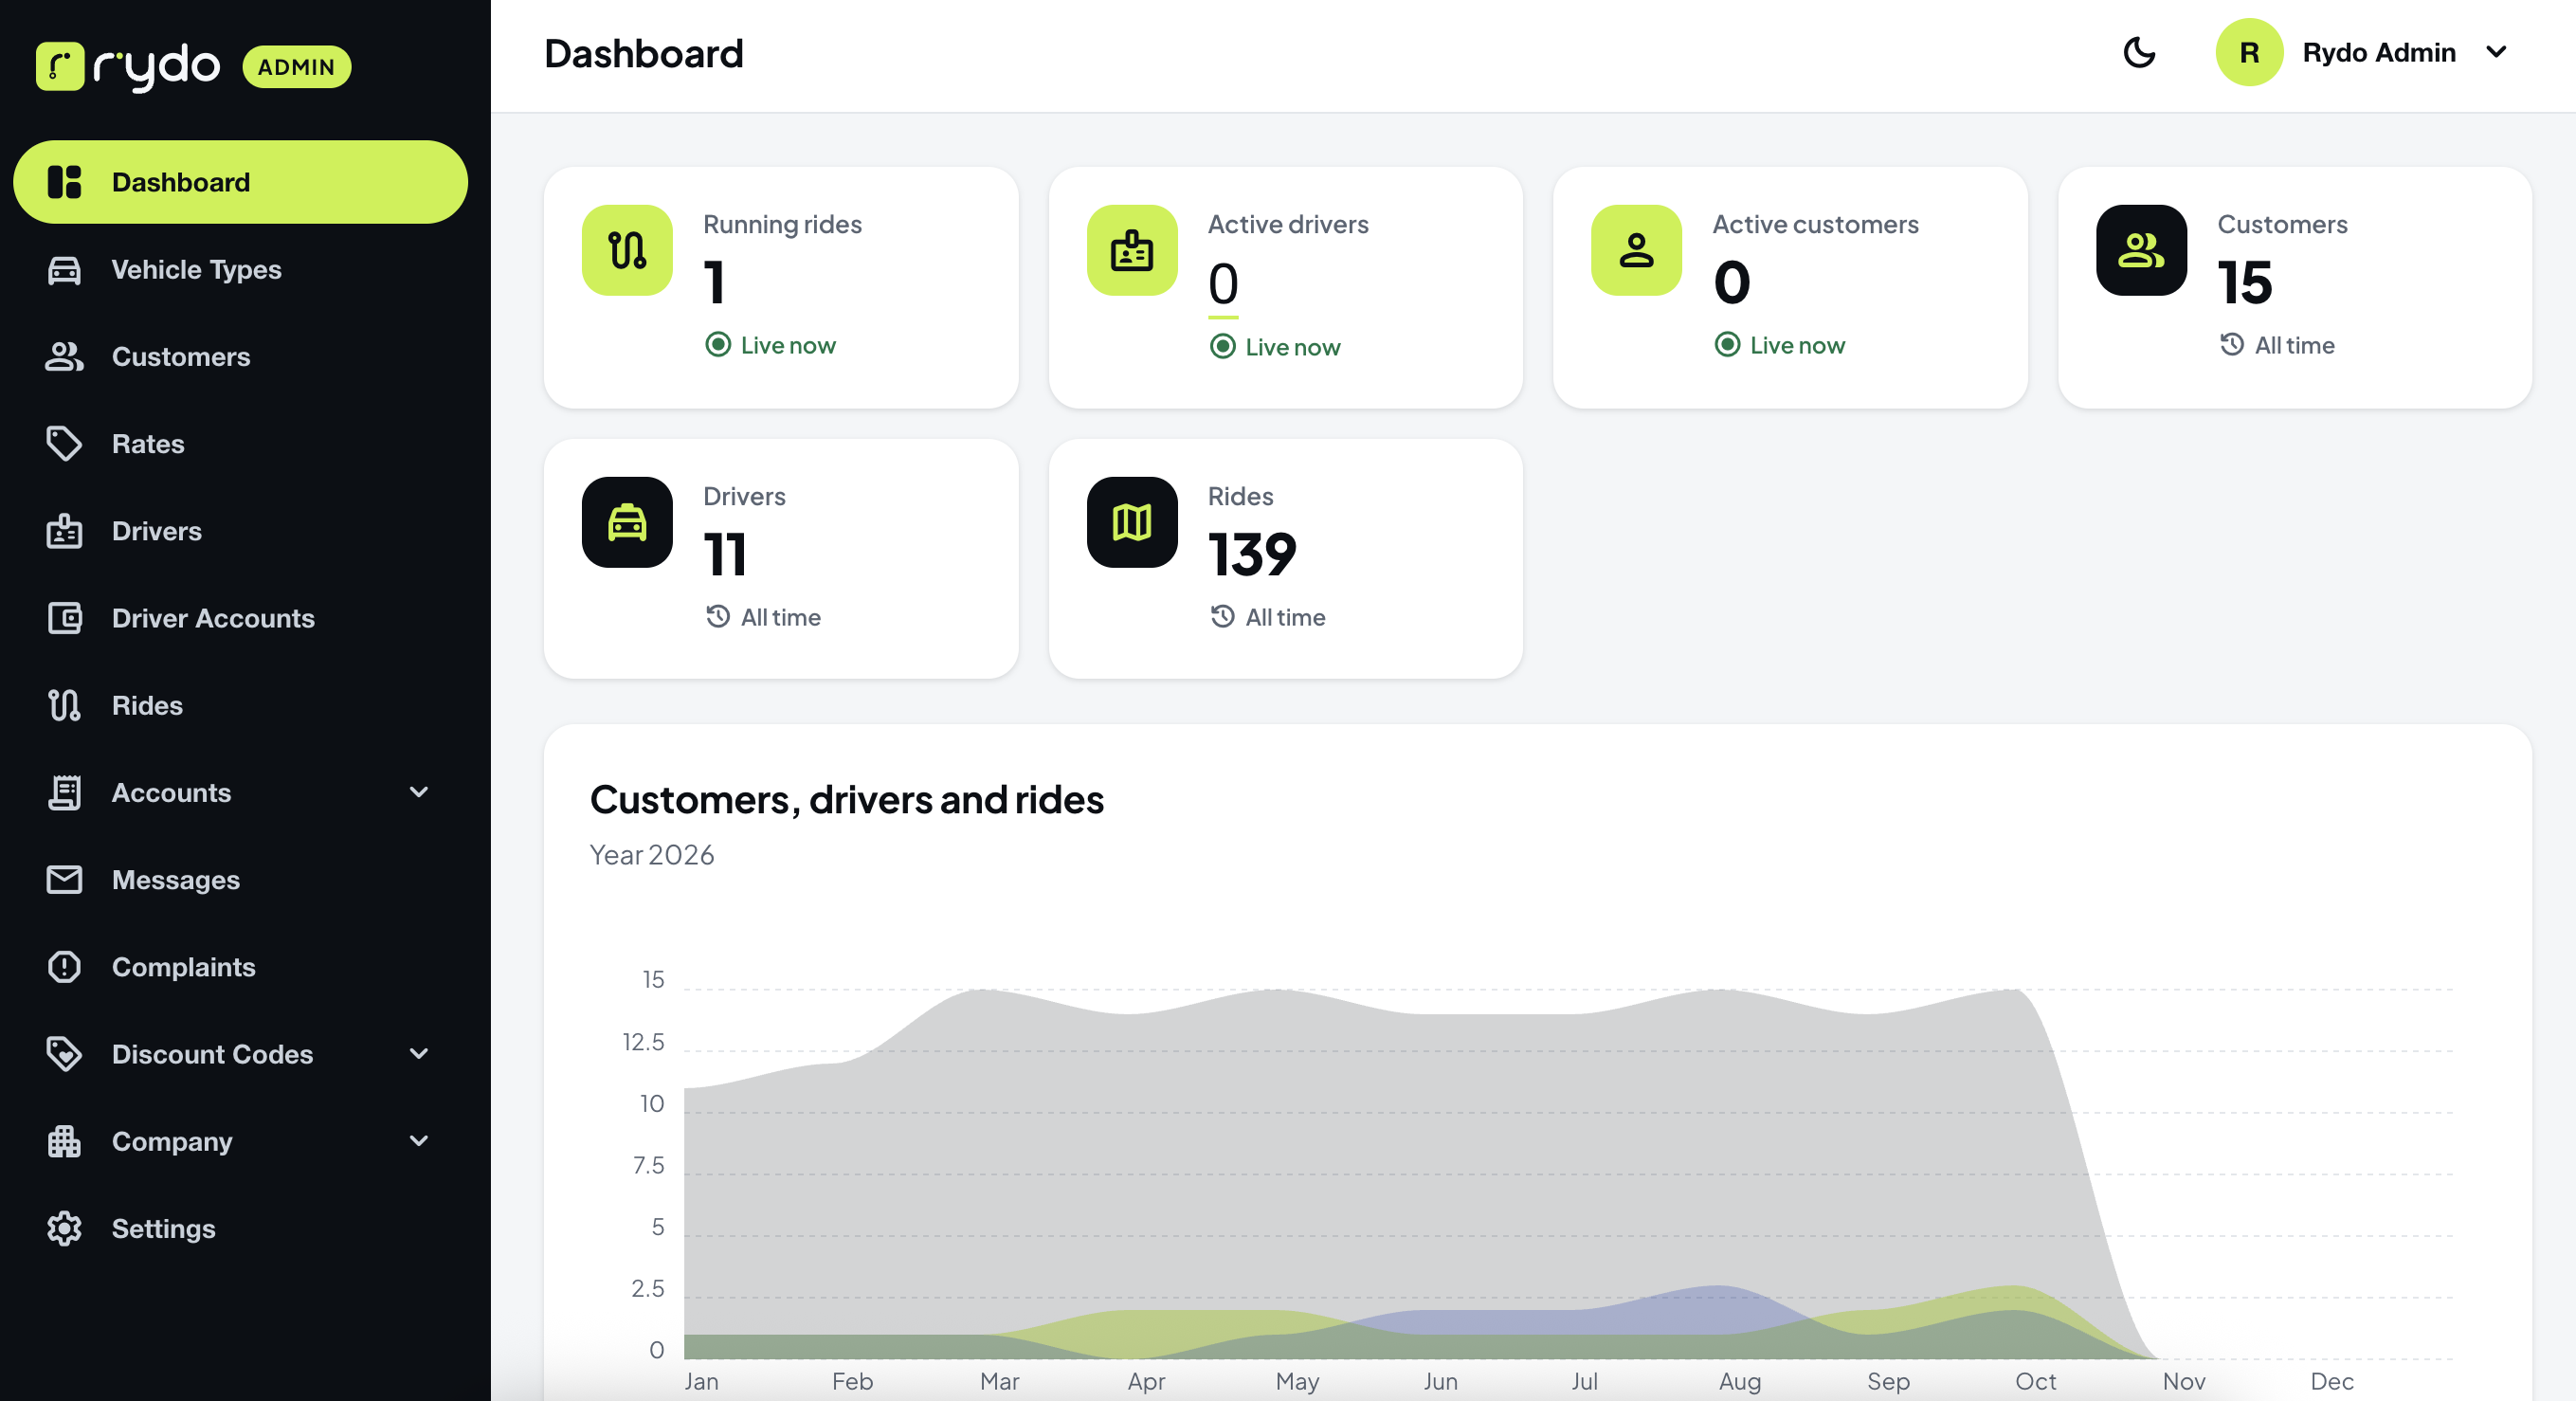Click the Drivers card taxi icon

point(627,522)
